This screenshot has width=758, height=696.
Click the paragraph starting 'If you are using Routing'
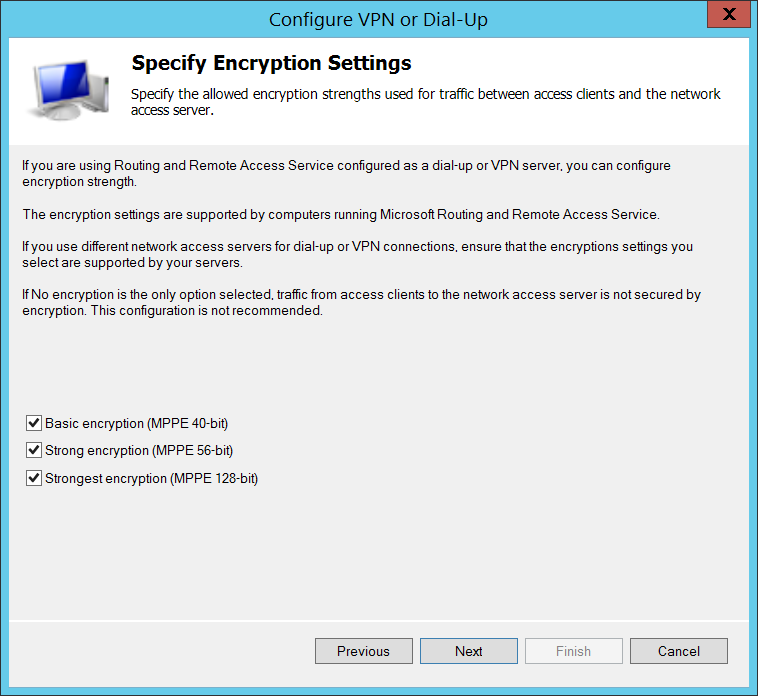[x=346, y=173]
